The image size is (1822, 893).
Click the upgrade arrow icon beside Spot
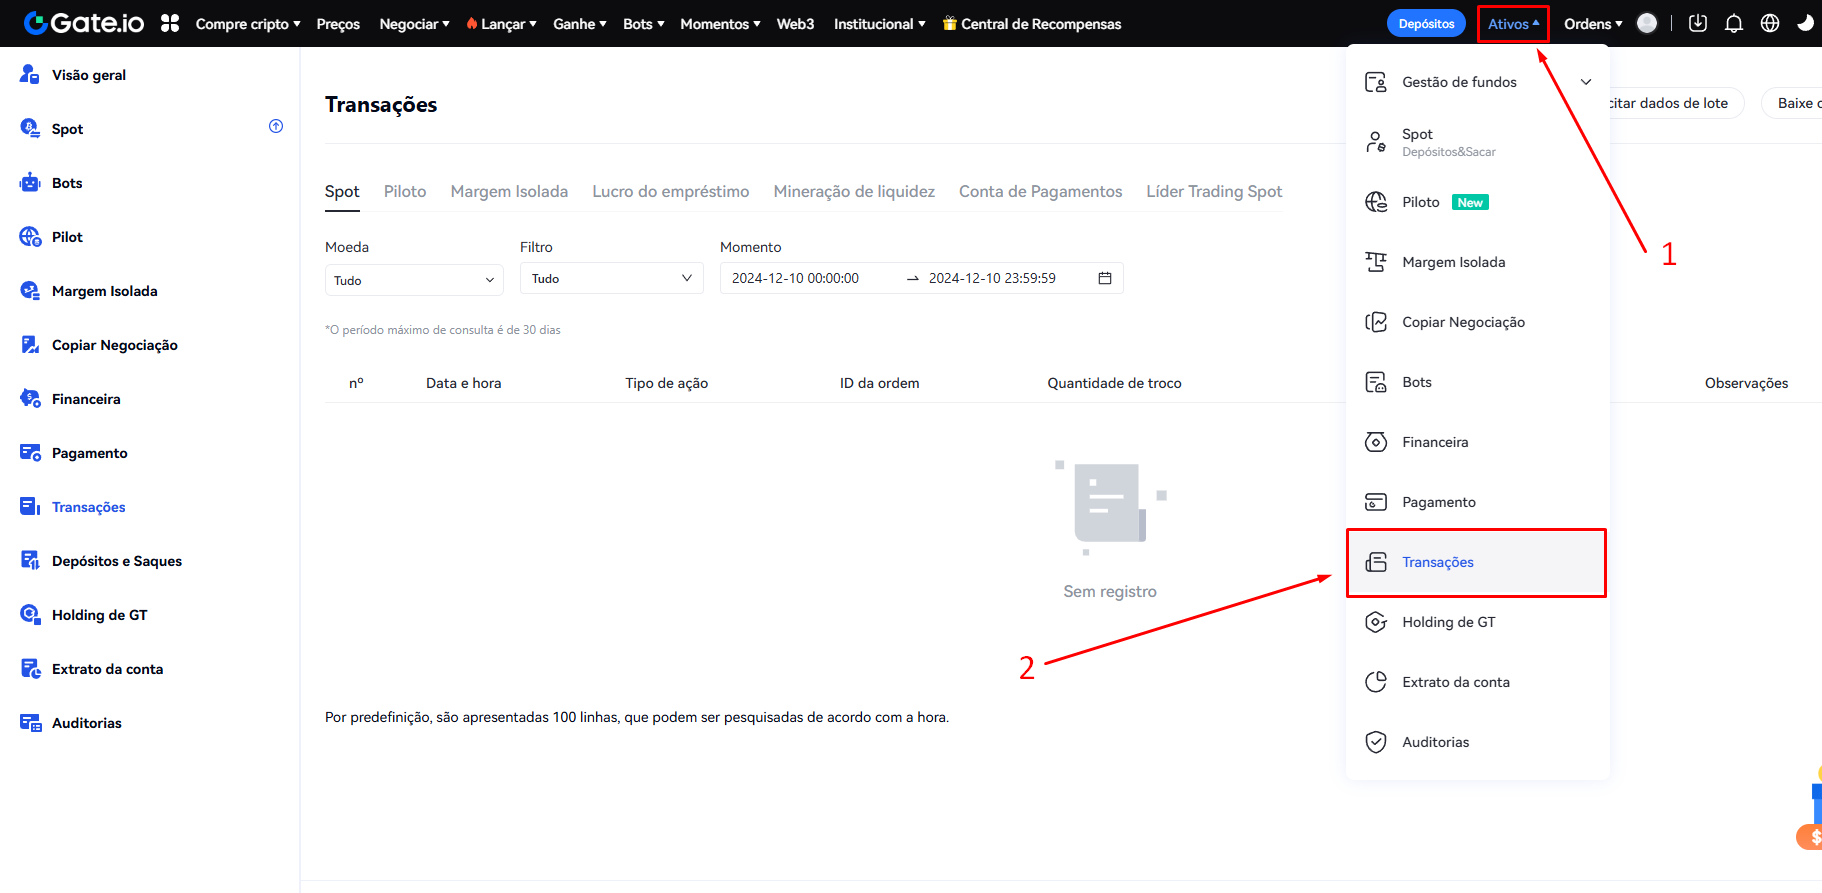coord(276,126)
